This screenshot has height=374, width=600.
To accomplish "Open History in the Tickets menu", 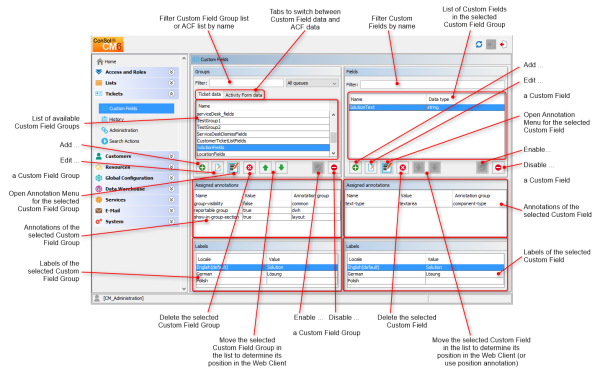I will click(116, 119).
